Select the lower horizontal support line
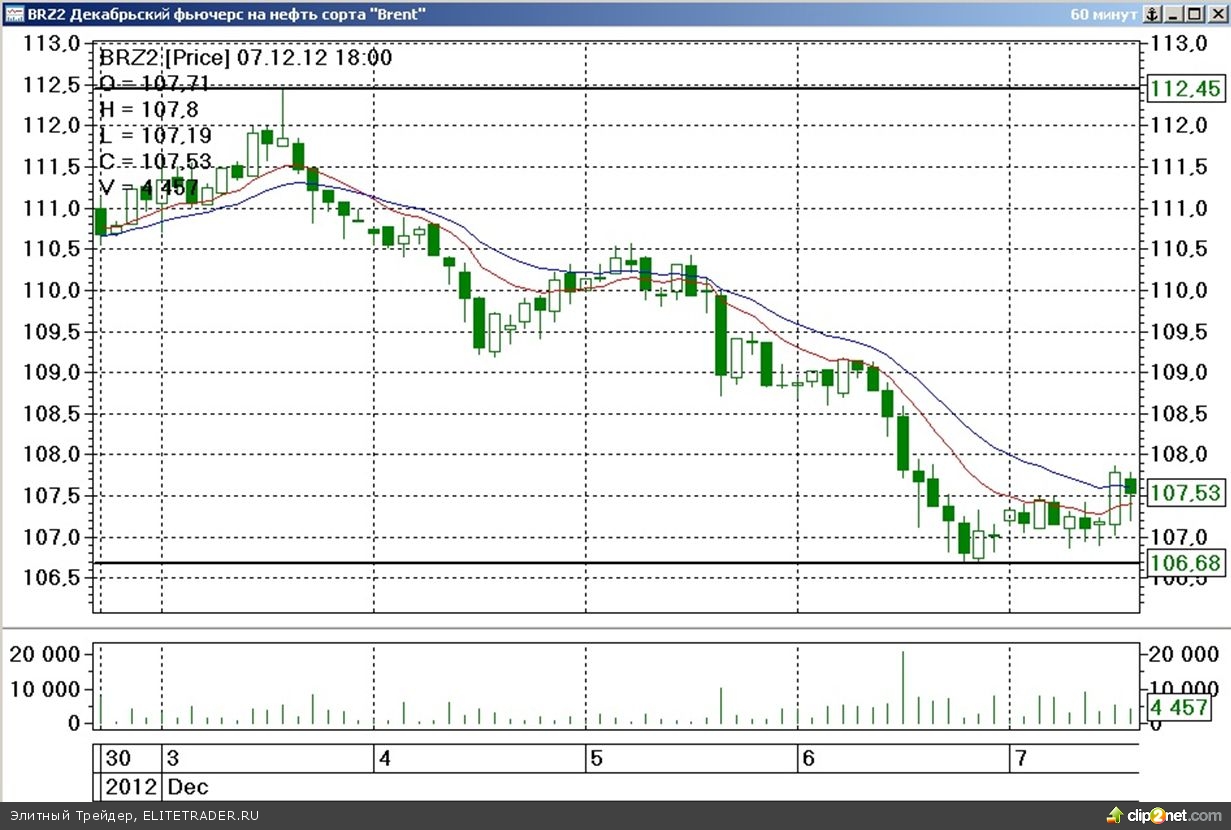The image size is (1231, 830). point(600,562)
